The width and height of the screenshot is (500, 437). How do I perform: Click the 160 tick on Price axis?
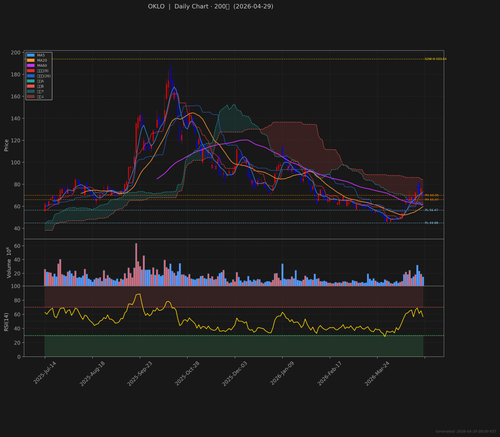(15, 97)
